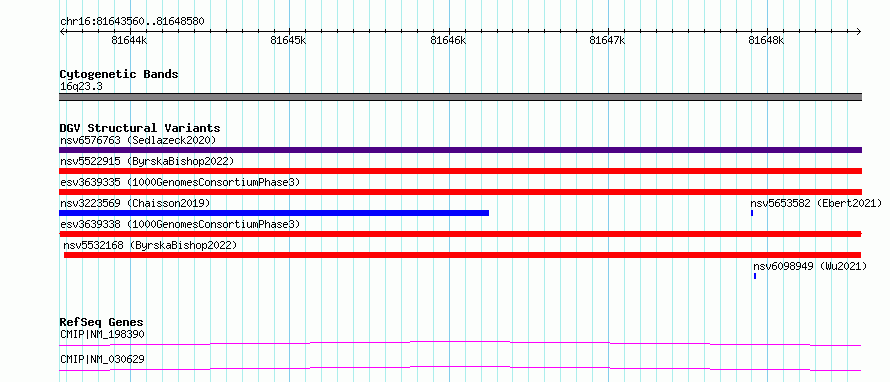Click the esv3639335 (1000GenomesConsortiumPhase3) label
Image resolution: width=890 pixels, height=382 pixels.
[179, 182]
